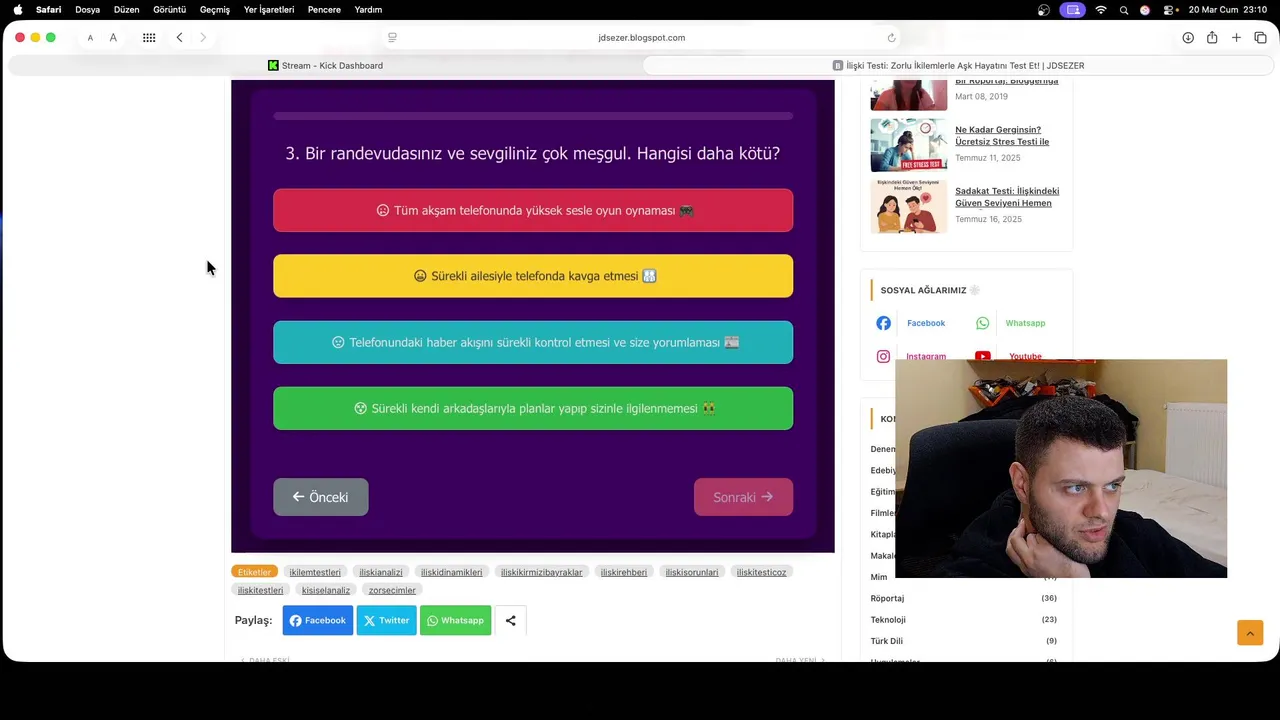The width and height of the screenshot is (1280, 720).
Task: Open Yardım menu
Action: point(368,9)
